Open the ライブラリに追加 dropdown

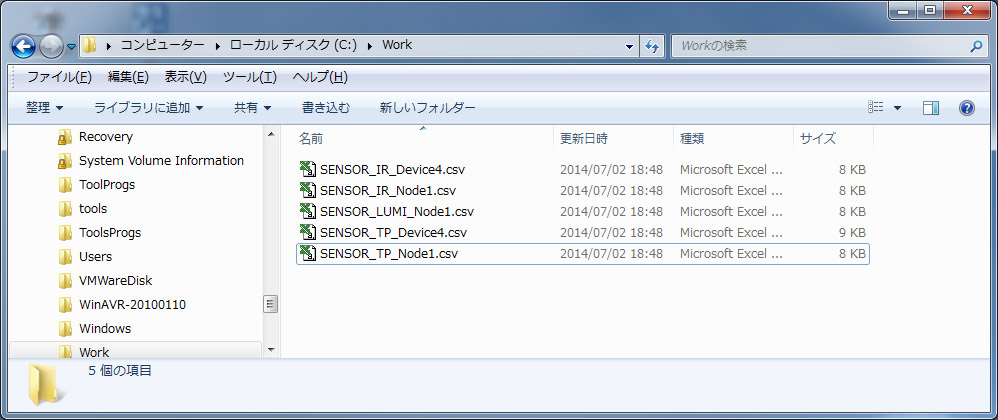(x=149, y=108)
